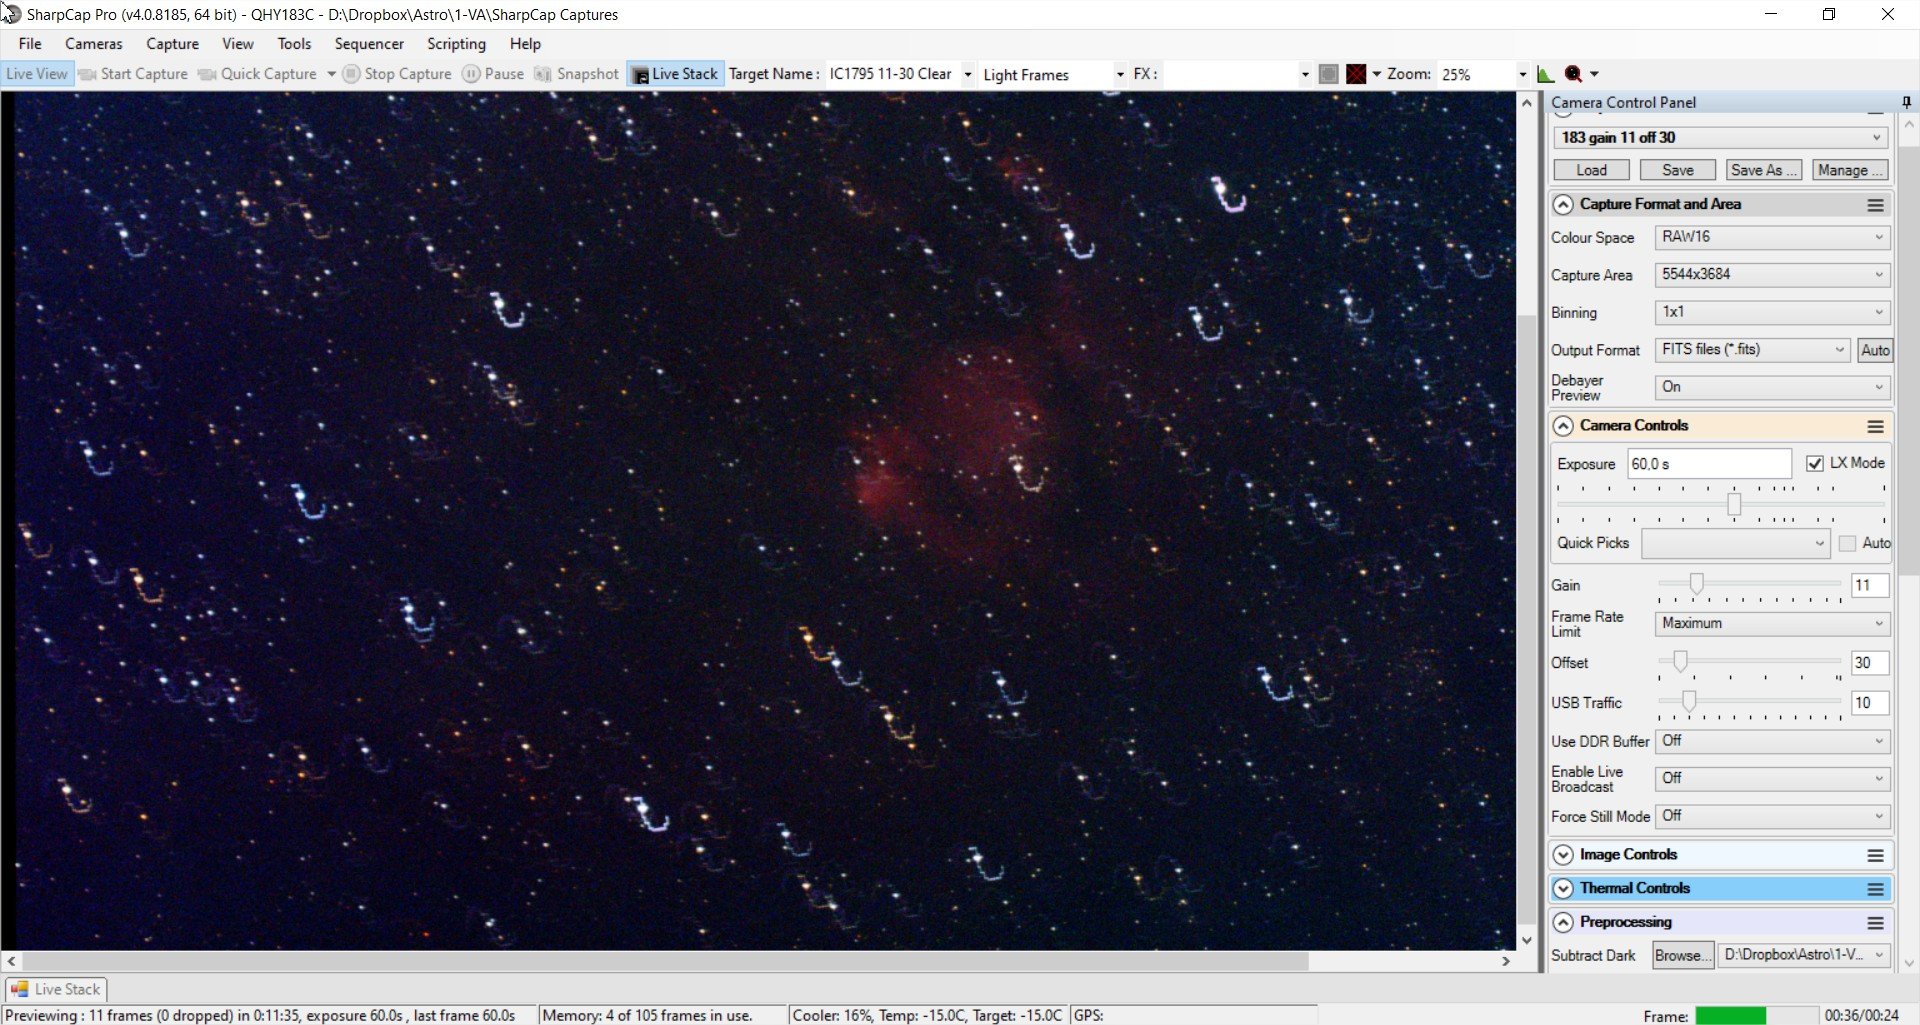Viewport: 1920px width, 1025px height.
Task: Click the Exposure value input field
Action: (1709, 464)
